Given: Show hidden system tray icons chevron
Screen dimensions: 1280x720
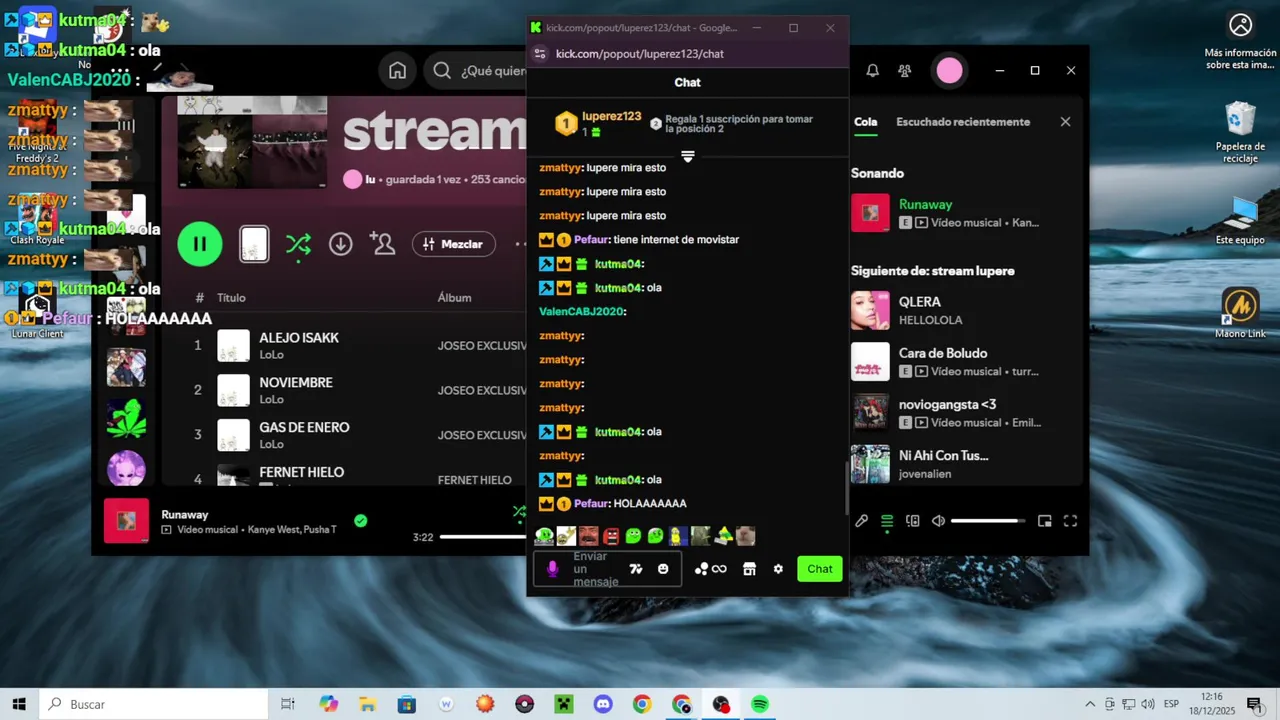Looking at the screenshot, I should coord(1089,704).
